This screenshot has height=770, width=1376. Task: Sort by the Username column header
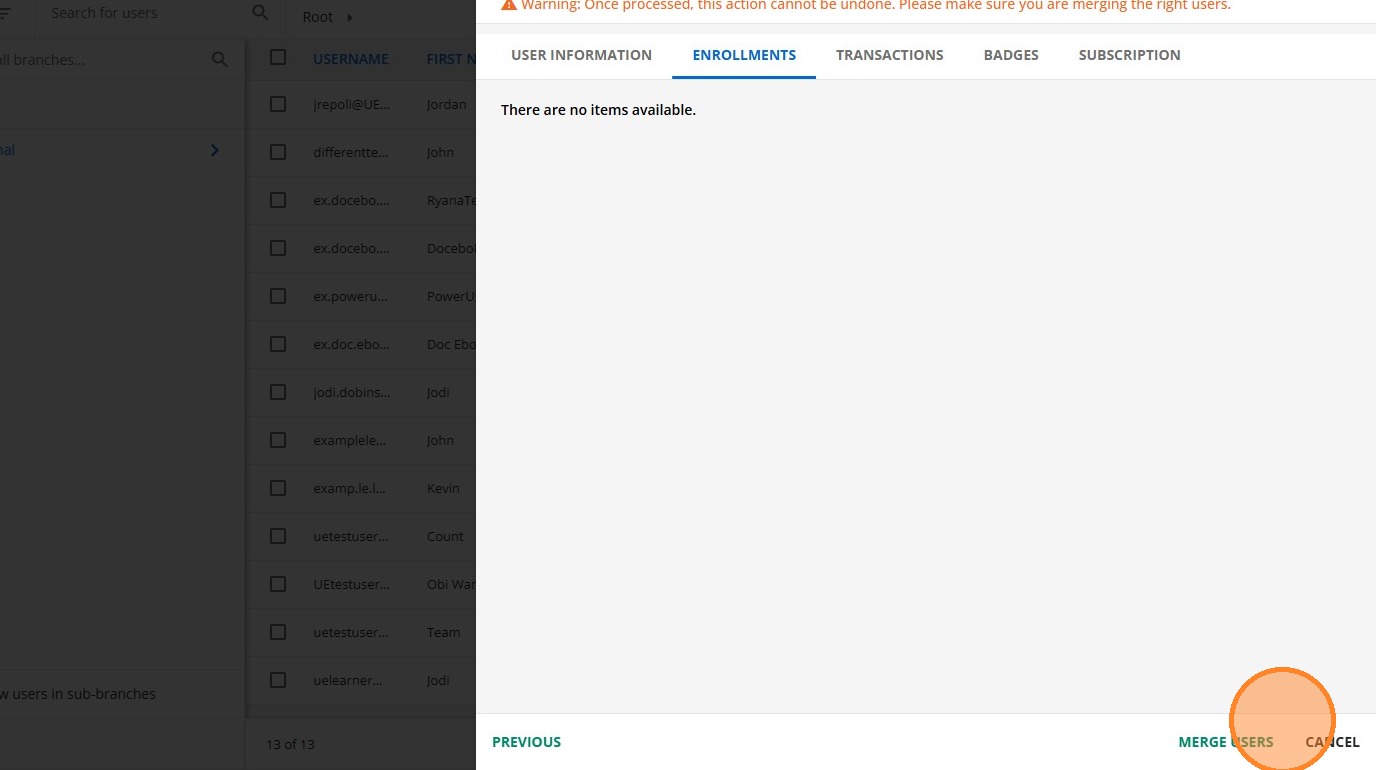(350, 59)
